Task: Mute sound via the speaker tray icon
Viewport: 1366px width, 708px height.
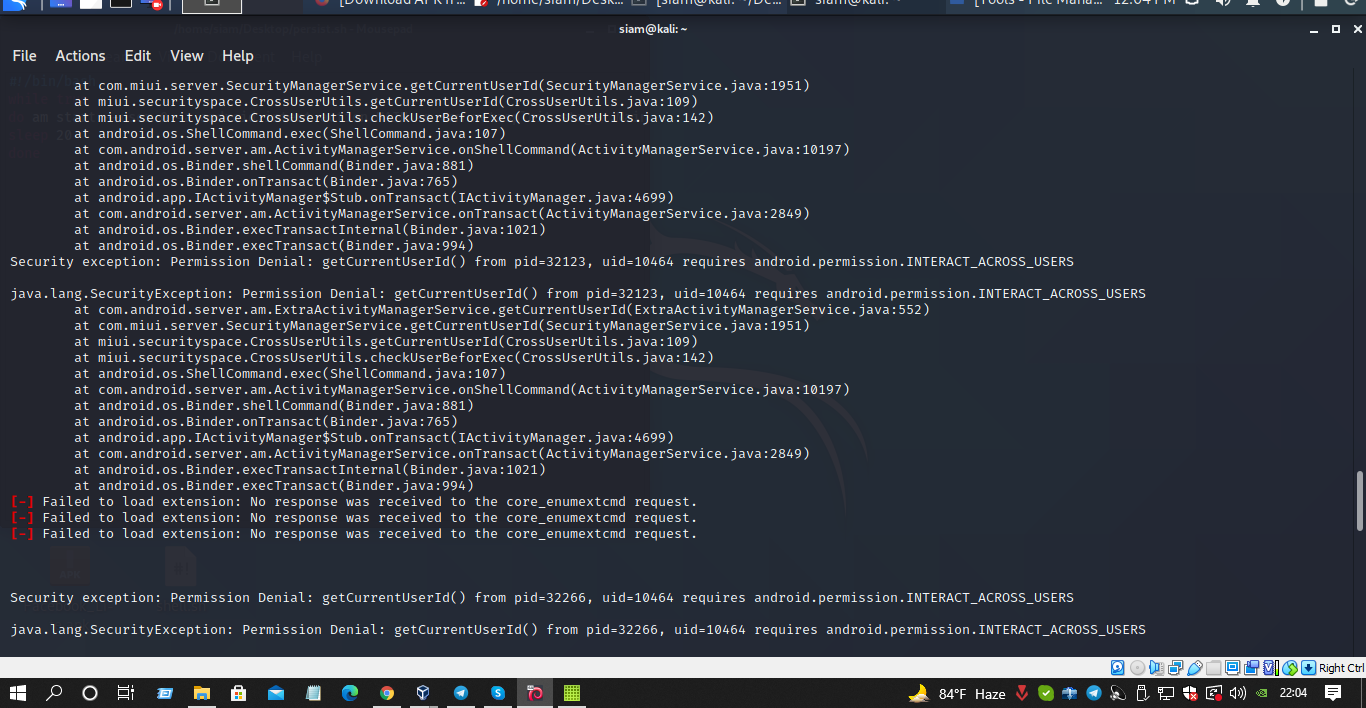Action: (x=1236, y=694)
